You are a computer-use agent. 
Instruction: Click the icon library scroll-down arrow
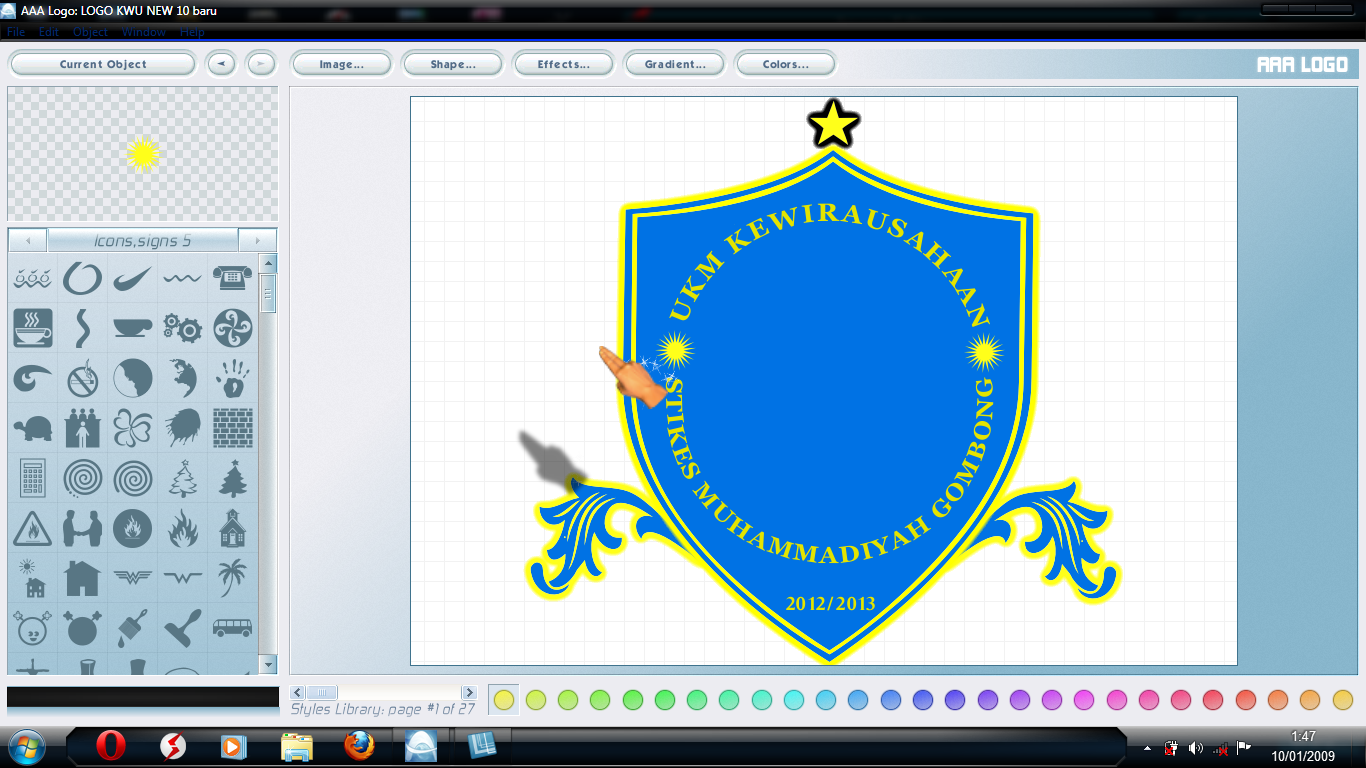(x=268, y=664)
